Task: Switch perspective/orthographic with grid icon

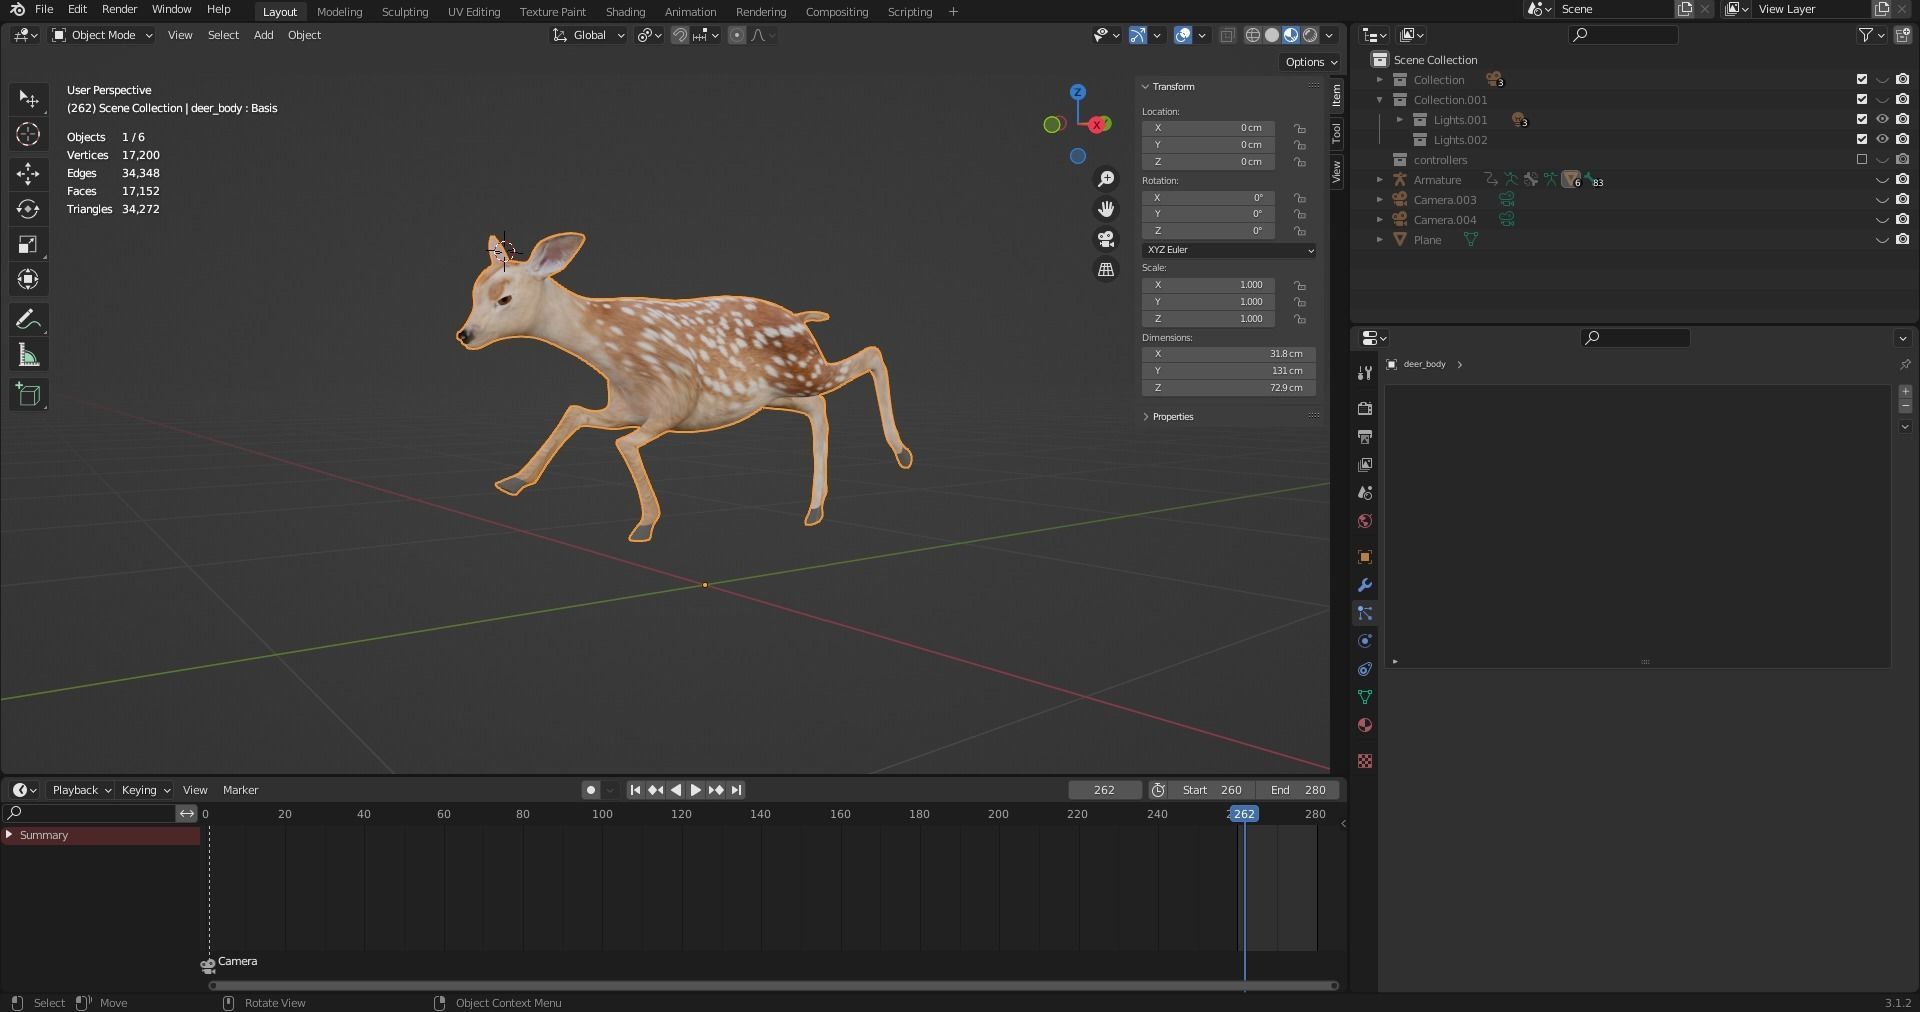Action: (1106, 270)
